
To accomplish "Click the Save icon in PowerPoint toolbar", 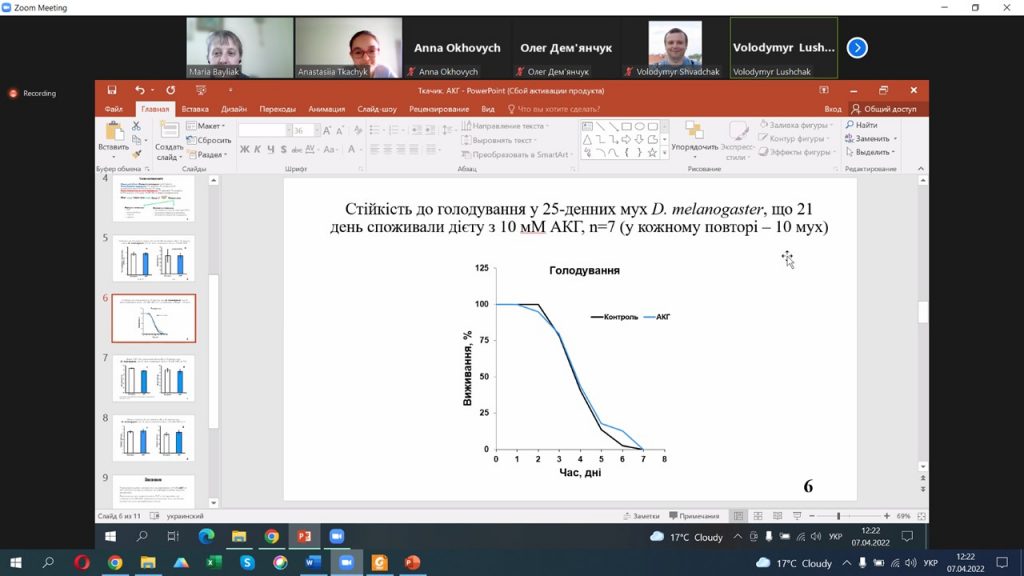I will click(x=112, y=90).
